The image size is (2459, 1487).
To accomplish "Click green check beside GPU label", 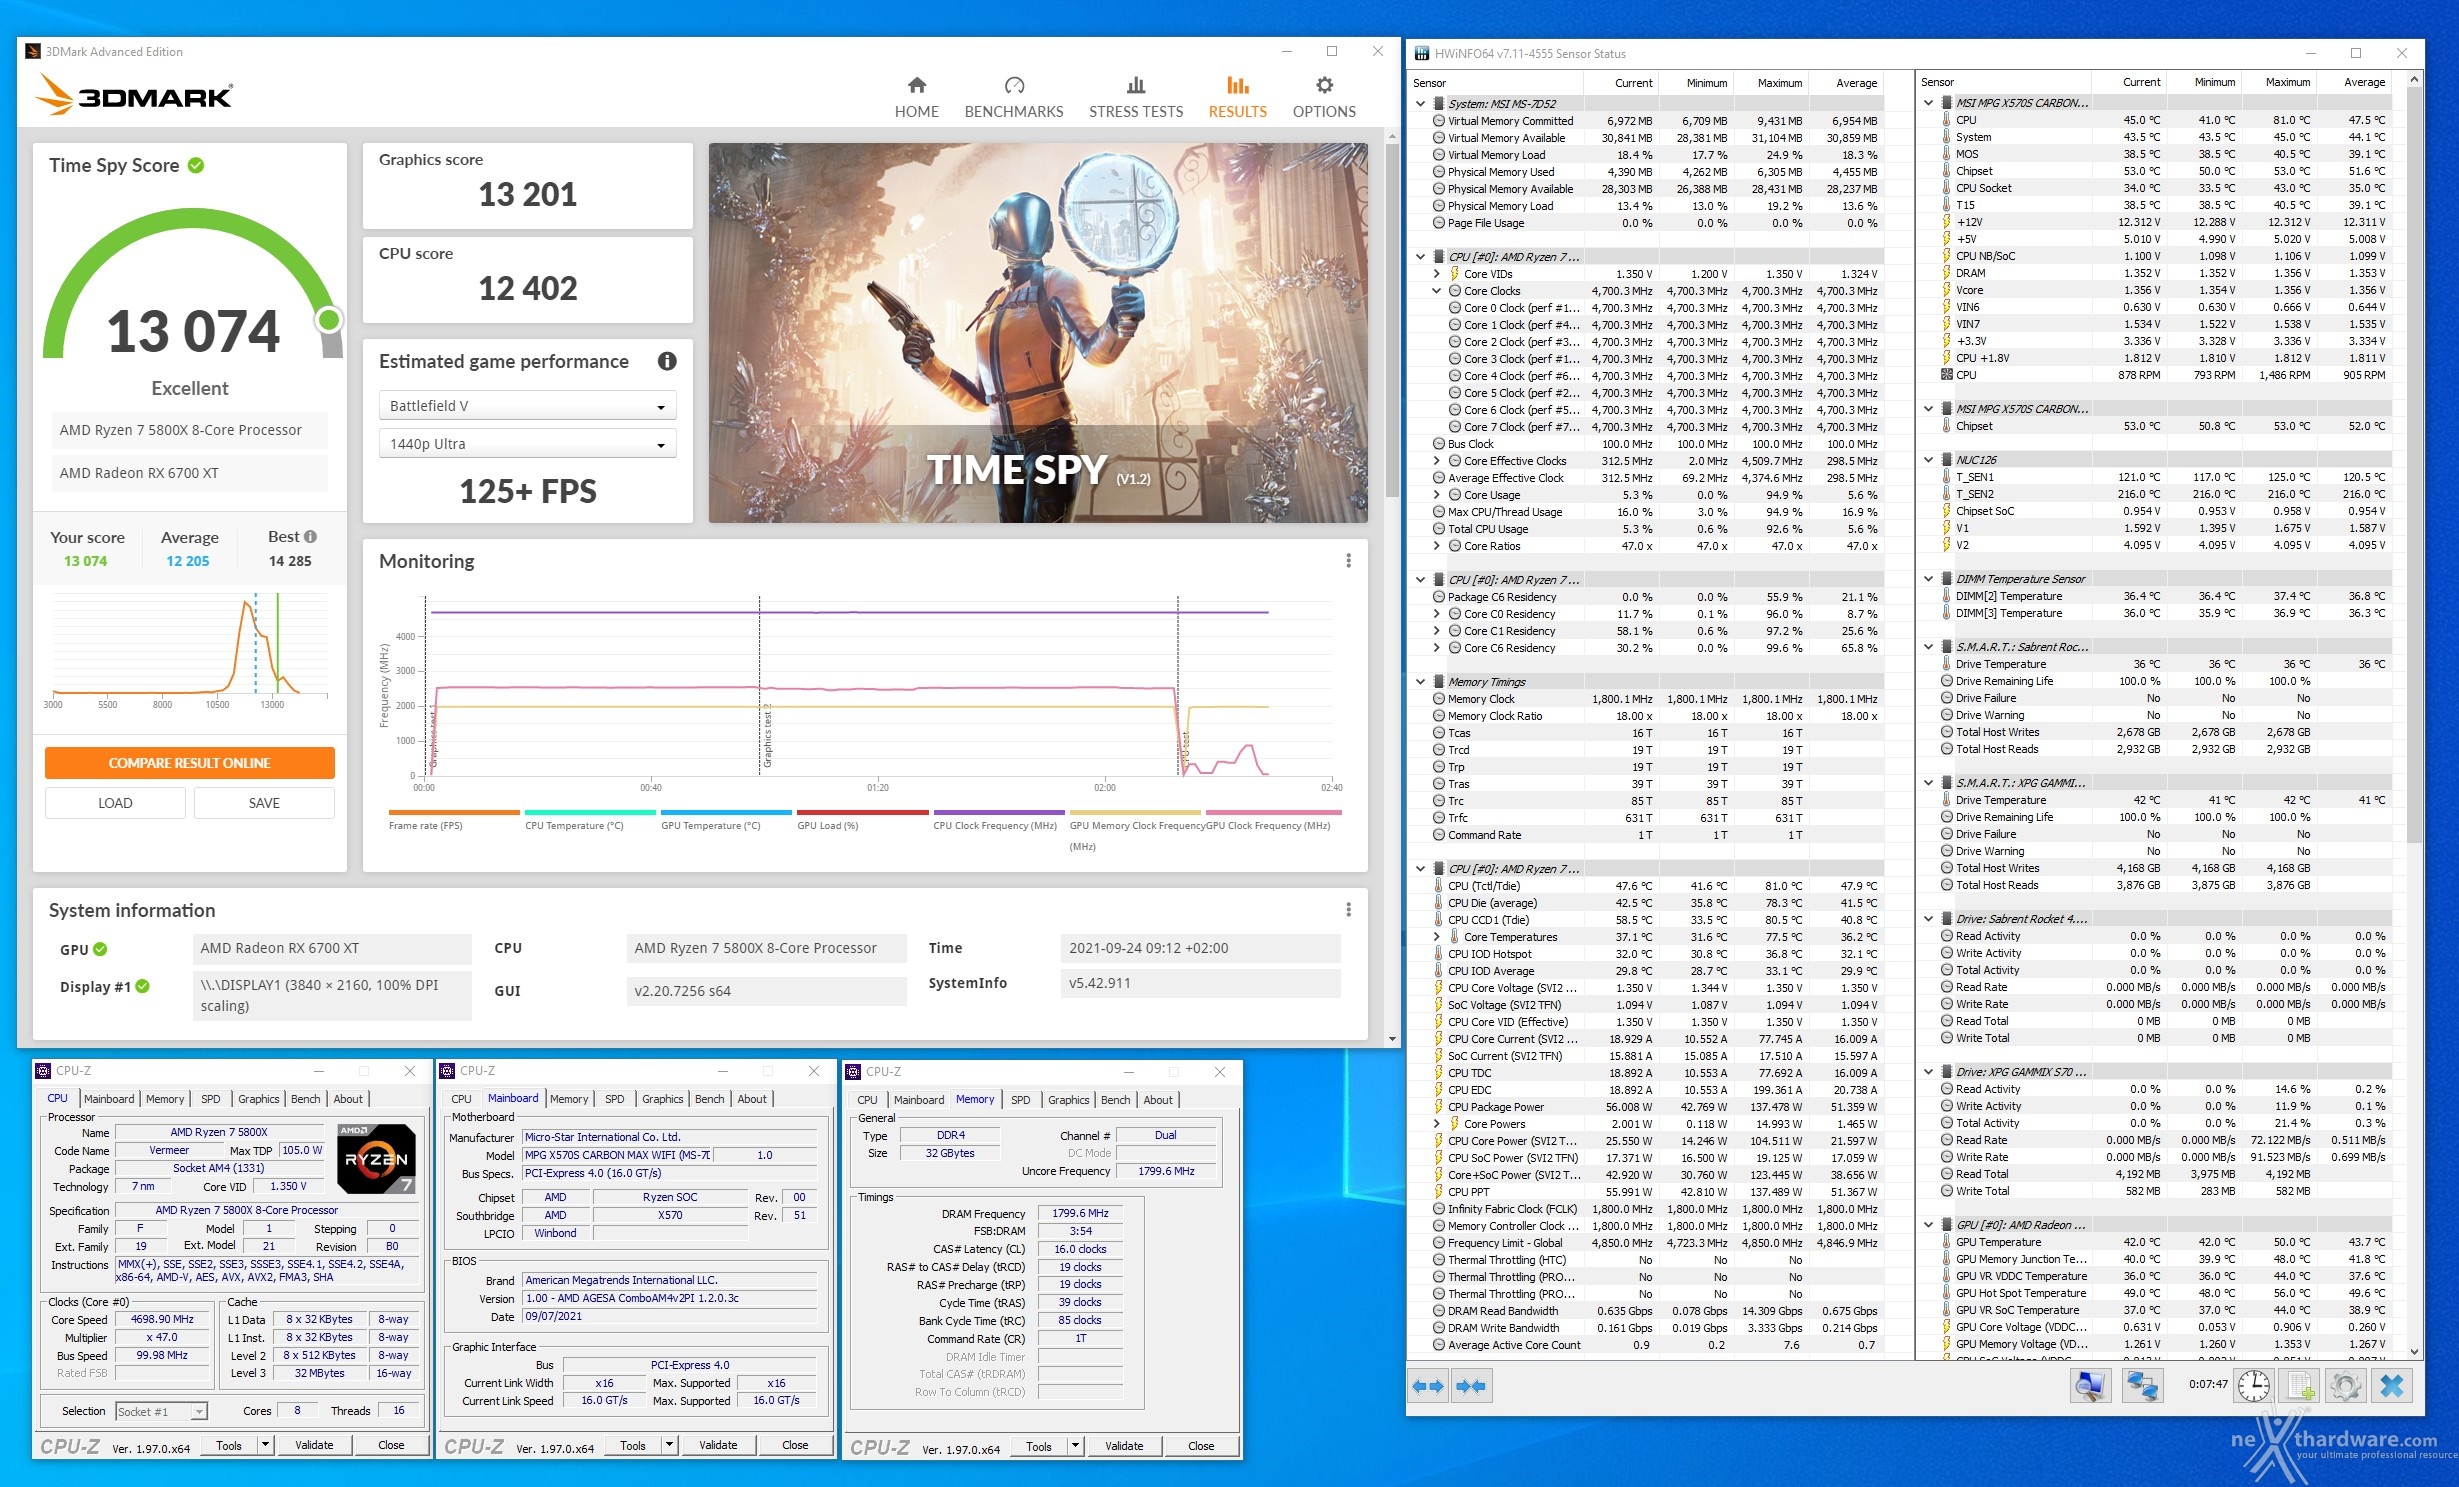I will (100, 949).
